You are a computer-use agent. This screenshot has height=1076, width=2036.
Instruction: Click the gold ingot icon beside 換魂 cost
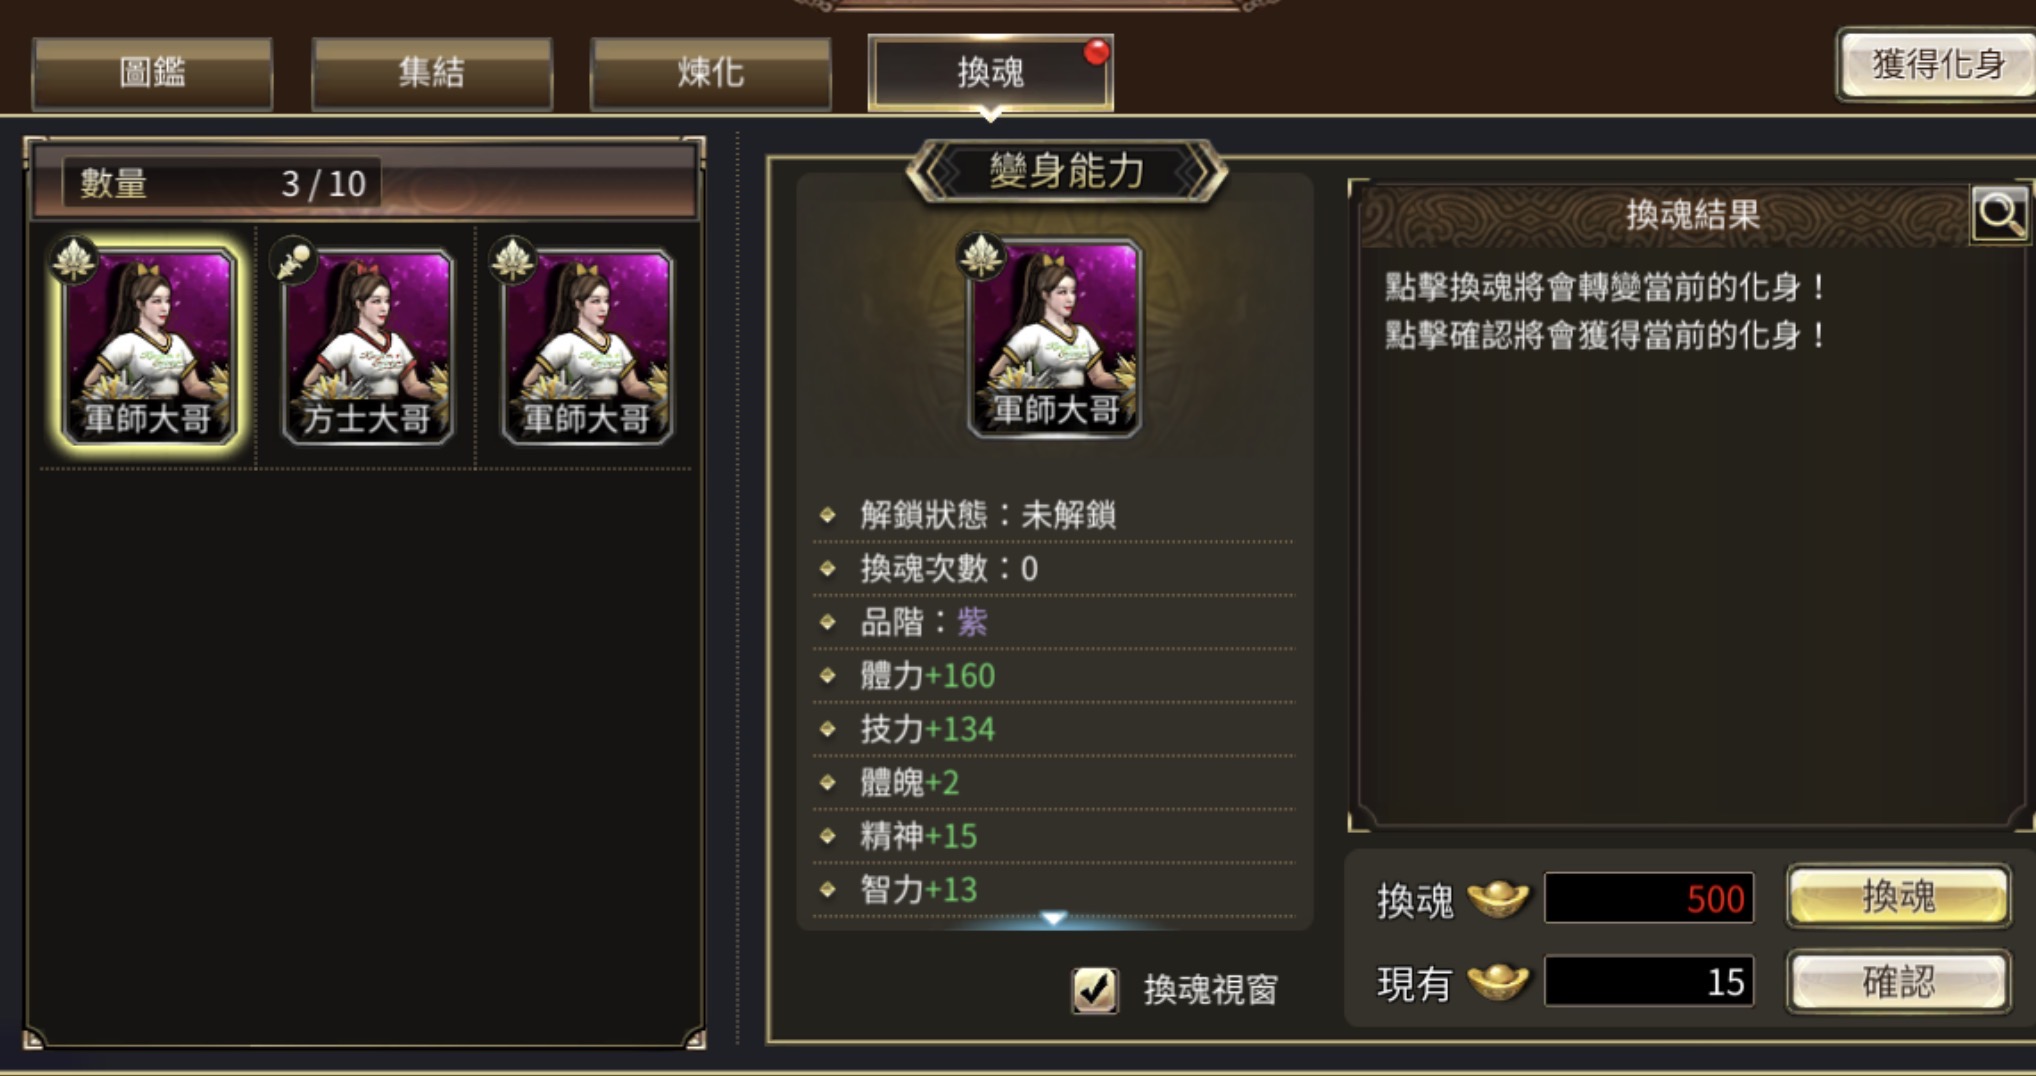click(1498, 899)
